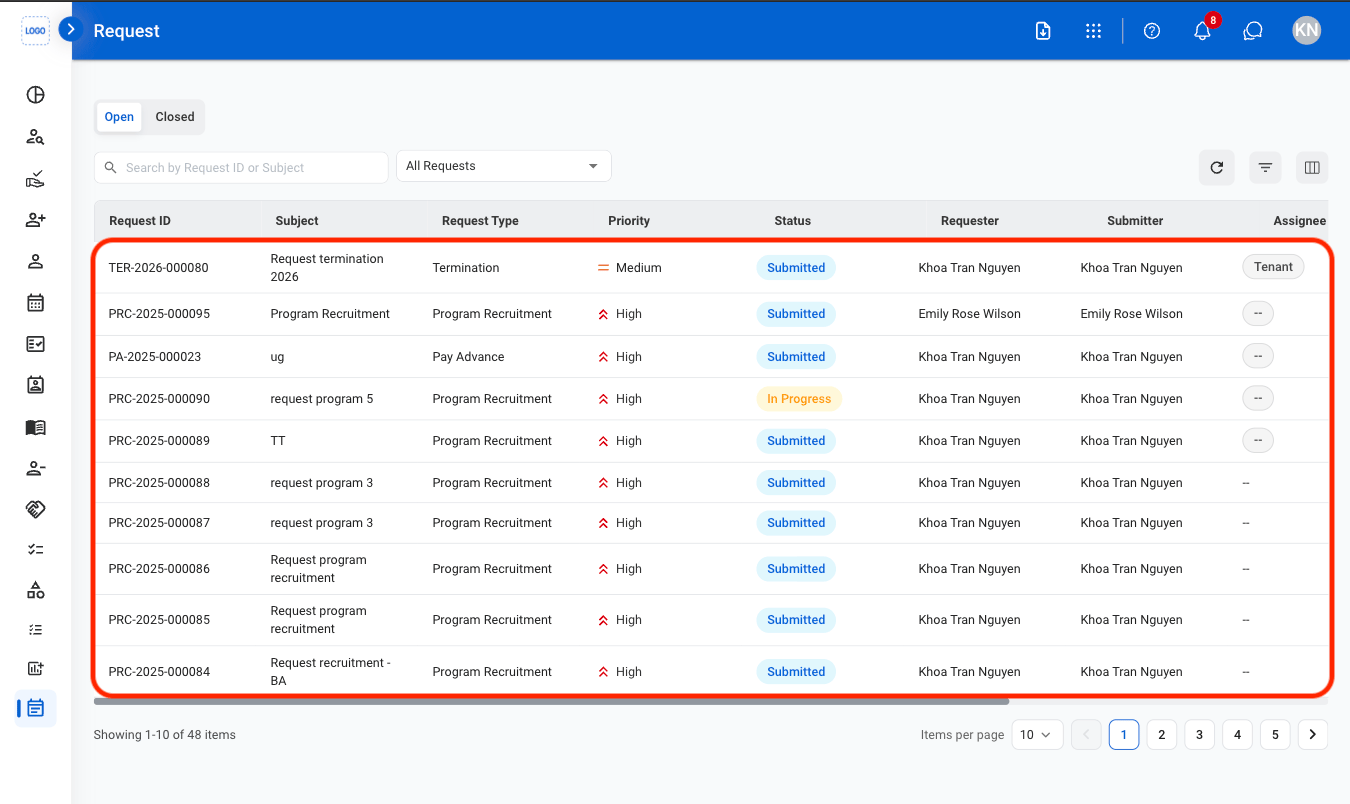Click the subject "request program 5"
Viewport: 1350px width, 804px height.
click(322, 399)
